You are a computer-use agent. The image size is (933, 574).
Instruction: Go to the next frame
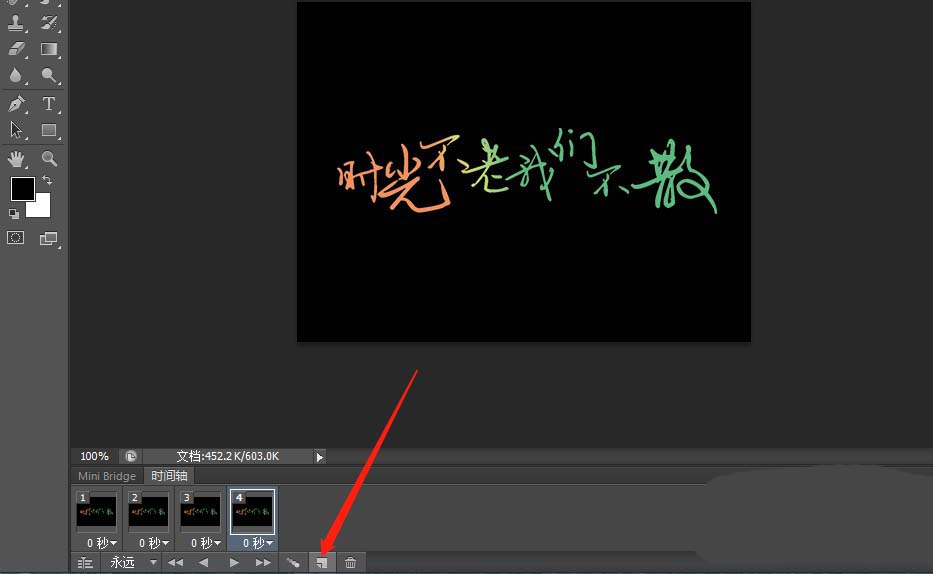coord(263,562)
